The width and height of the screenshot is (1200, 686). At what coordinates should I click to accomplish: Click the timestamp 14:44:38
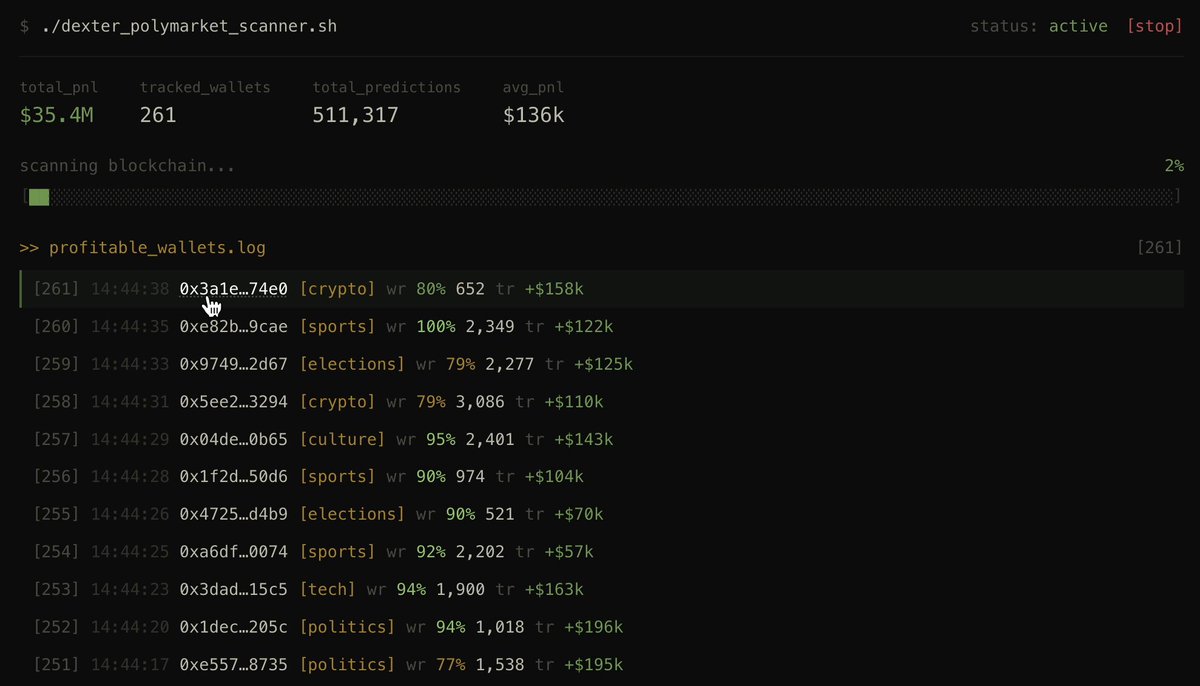130,289
